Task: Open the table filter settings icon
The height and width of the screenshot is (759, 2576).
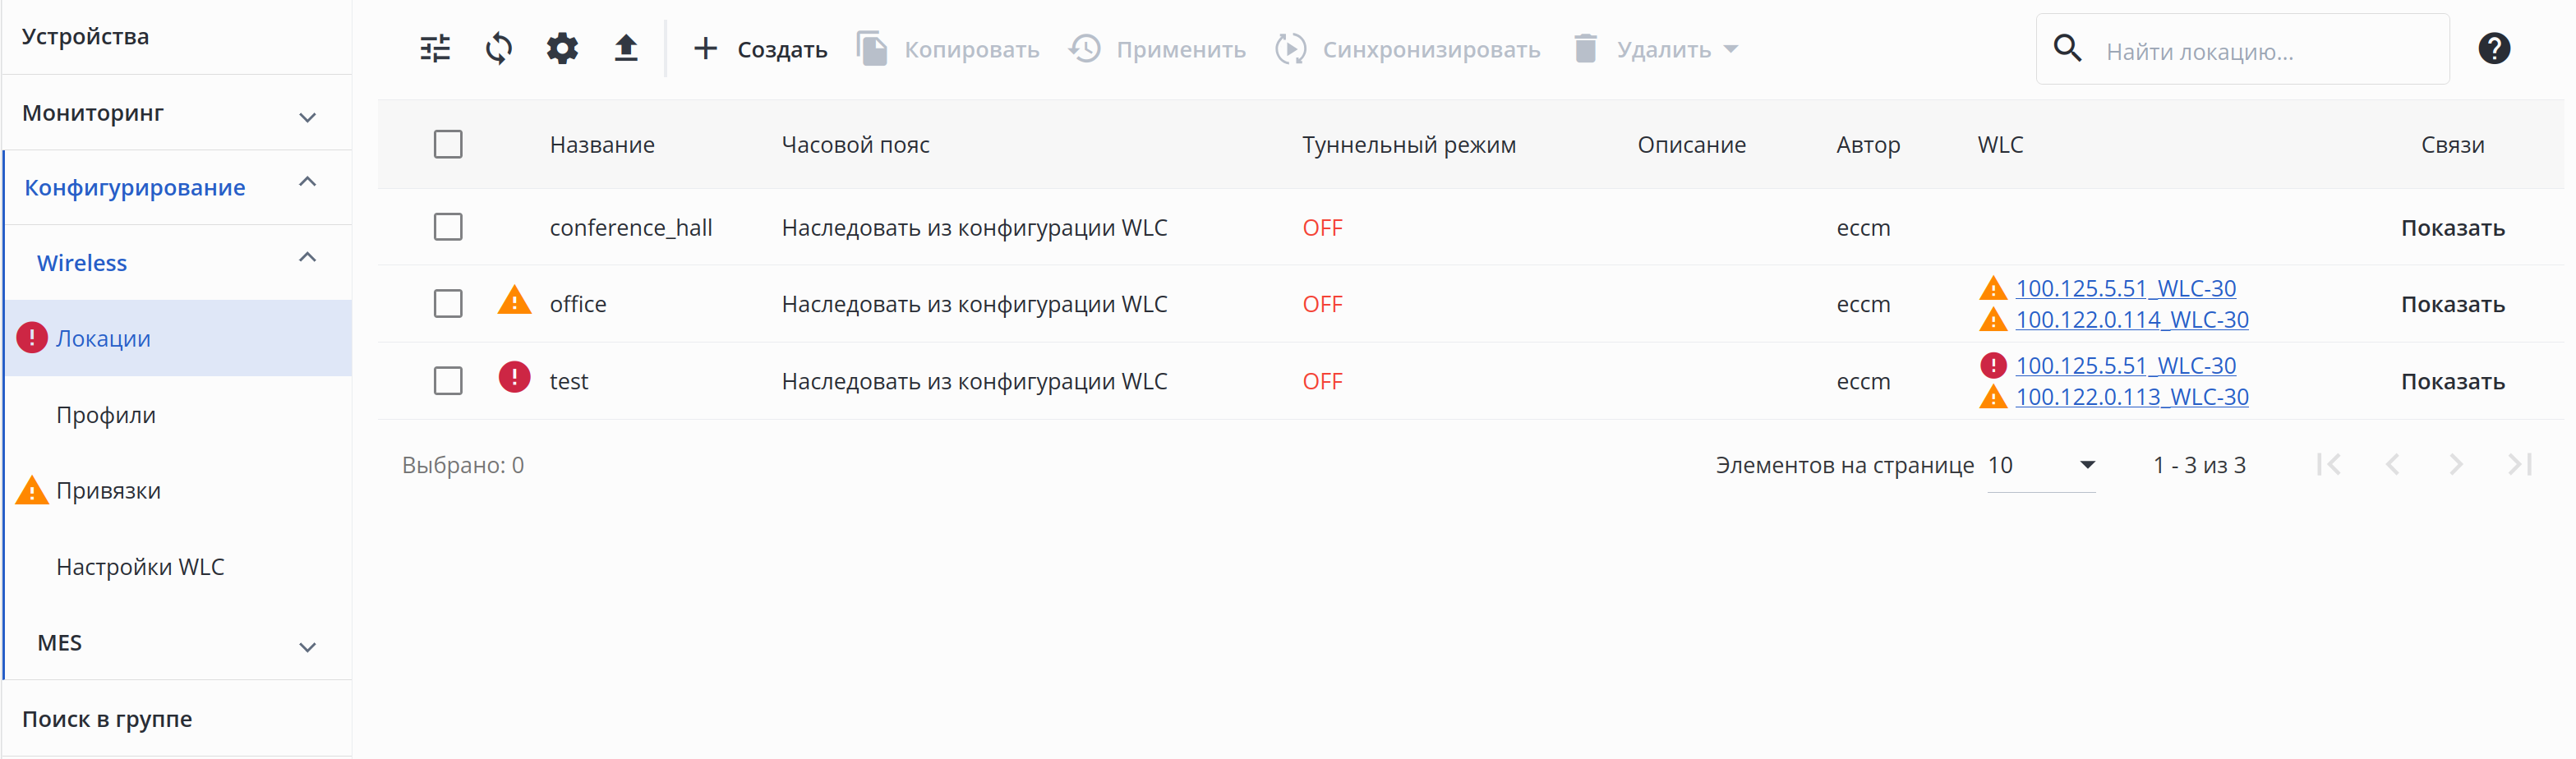Action: click(435, 49)
